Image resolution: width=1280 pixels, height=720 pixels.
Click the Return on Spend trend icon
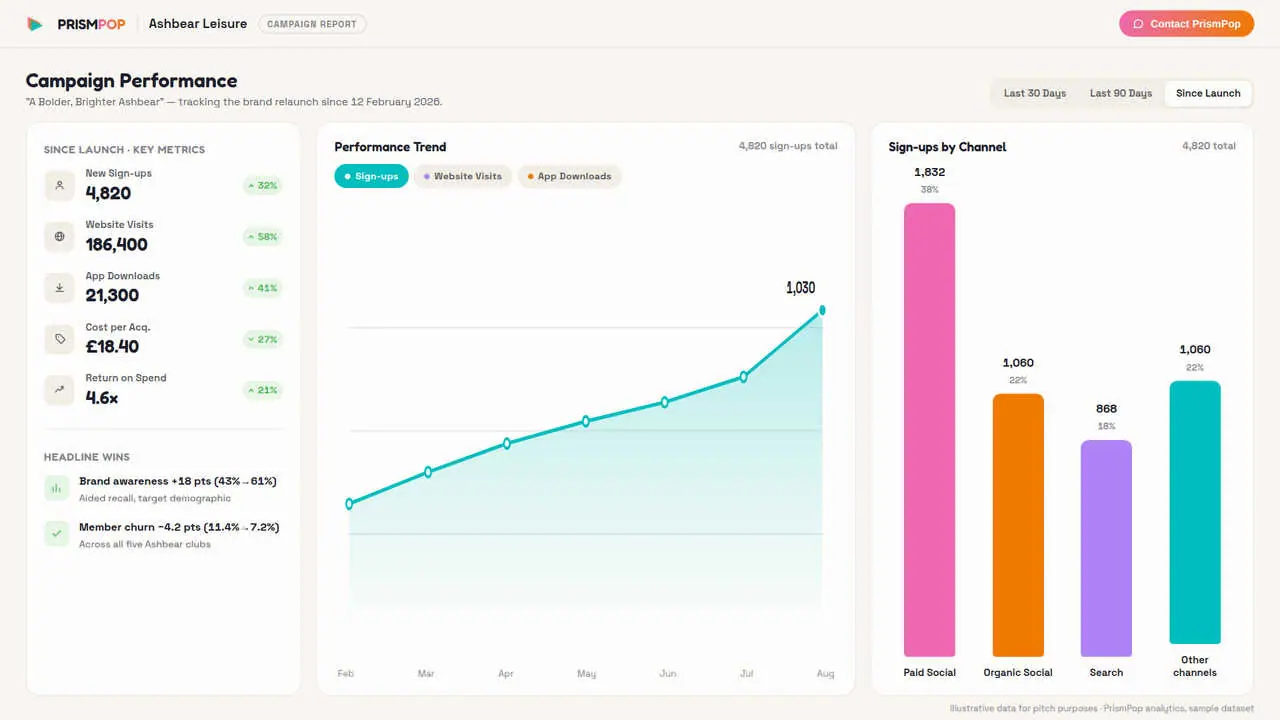60,390
